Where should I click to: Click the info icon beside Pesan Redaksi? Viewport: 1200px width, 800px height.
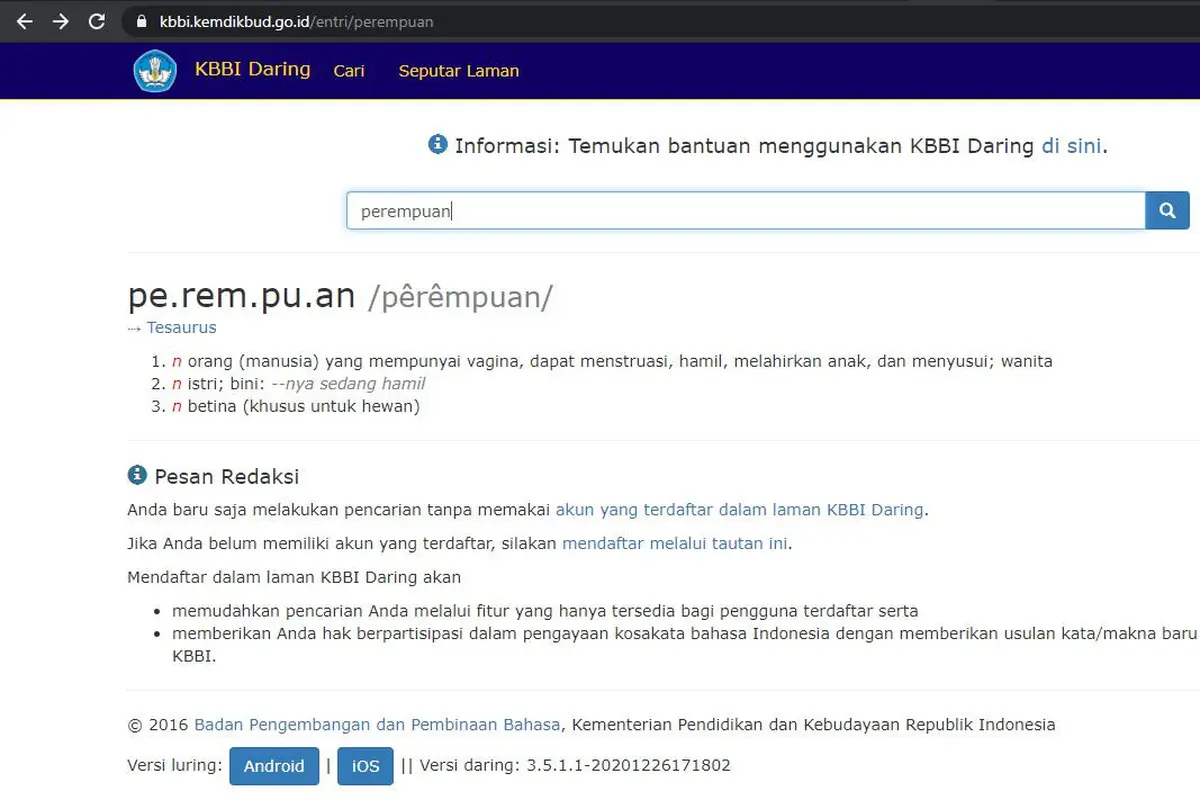pos(137,475)
